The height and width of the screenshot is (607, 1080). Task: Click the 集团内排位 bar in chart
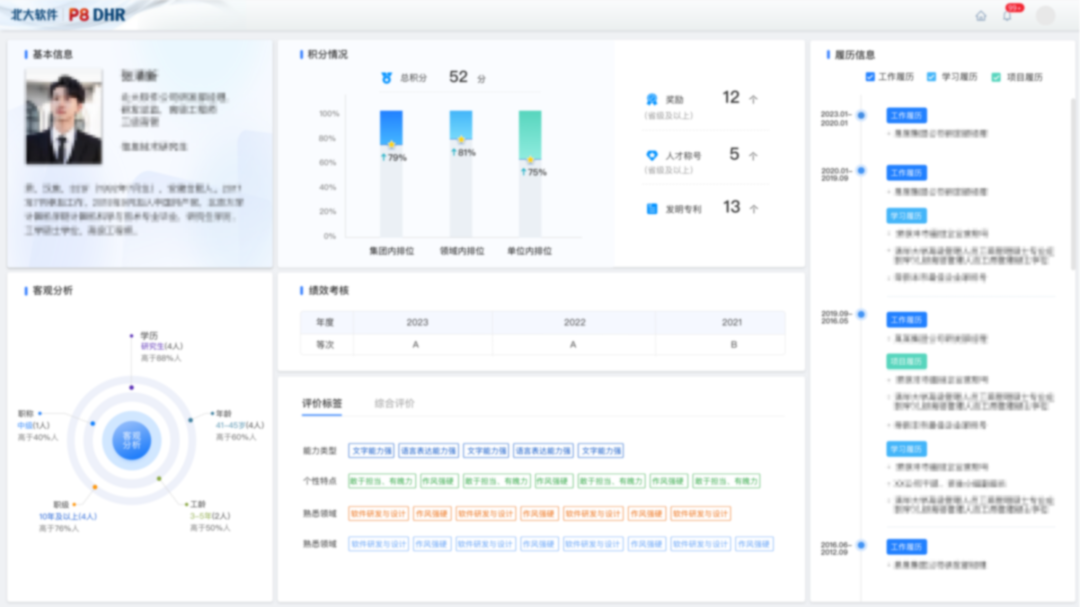[x=391, y=170]
